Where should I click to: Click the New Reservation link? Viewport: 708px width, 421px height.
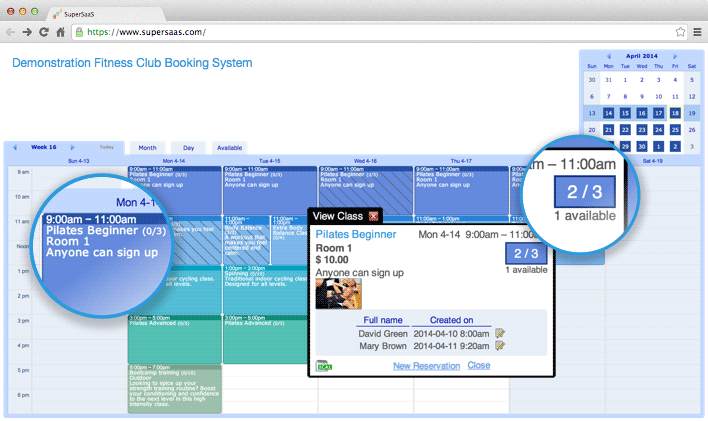pos(426,366)
